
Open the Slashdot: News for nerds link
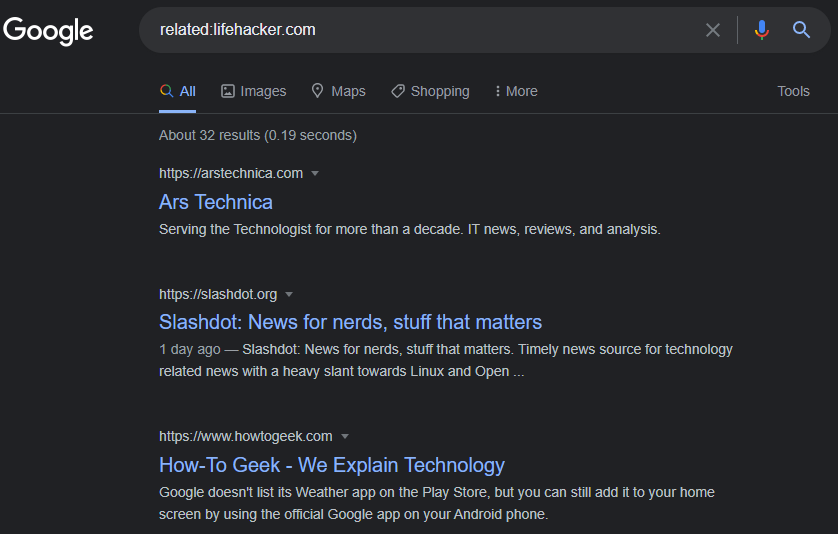pyautogui.click(x=351, y=322)
